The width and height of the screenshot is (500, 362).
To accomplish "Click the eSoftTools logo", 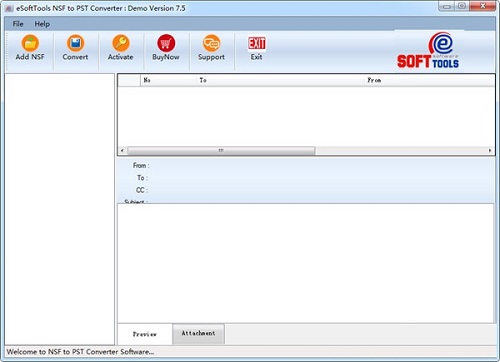I will tap(428, 50).
